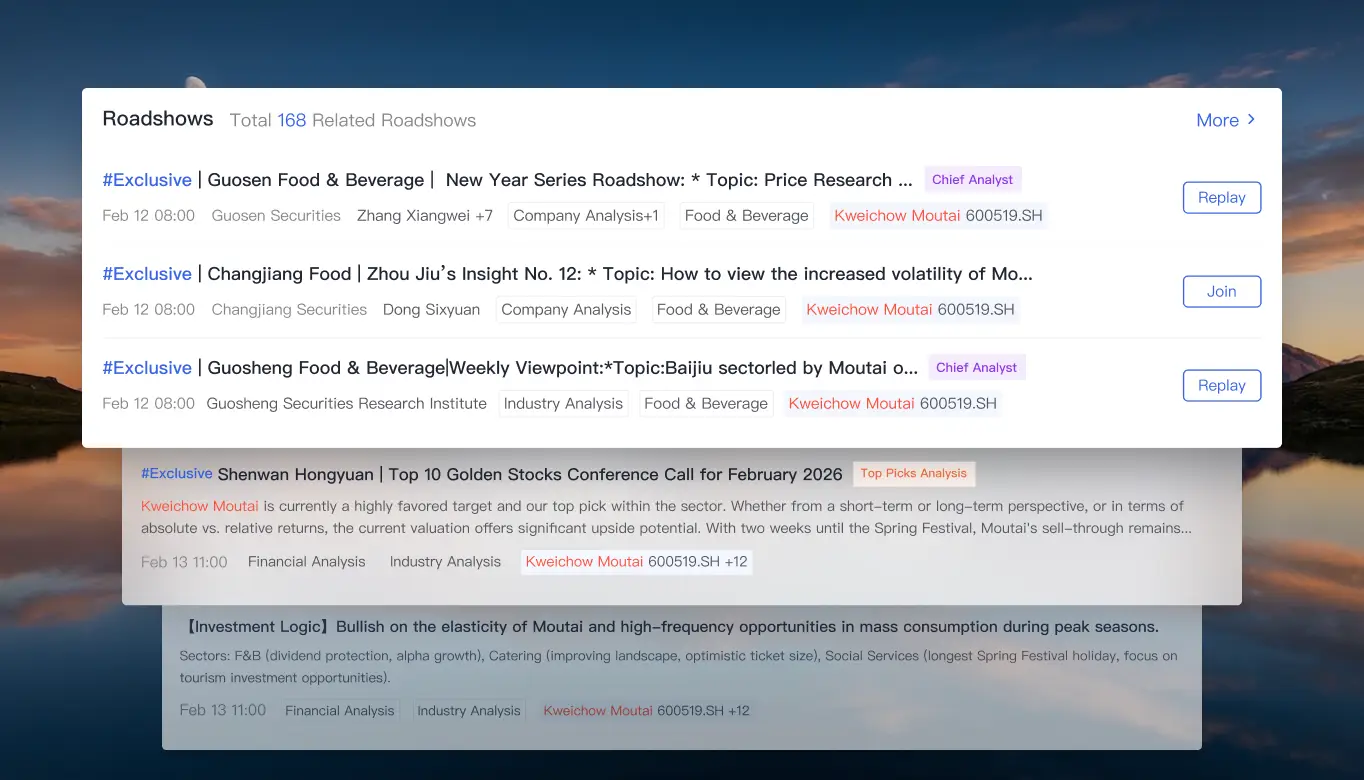Click the Shenwan Hongyuan card summary paragraph
The image size is (1364, 780).
click(666, 517)
